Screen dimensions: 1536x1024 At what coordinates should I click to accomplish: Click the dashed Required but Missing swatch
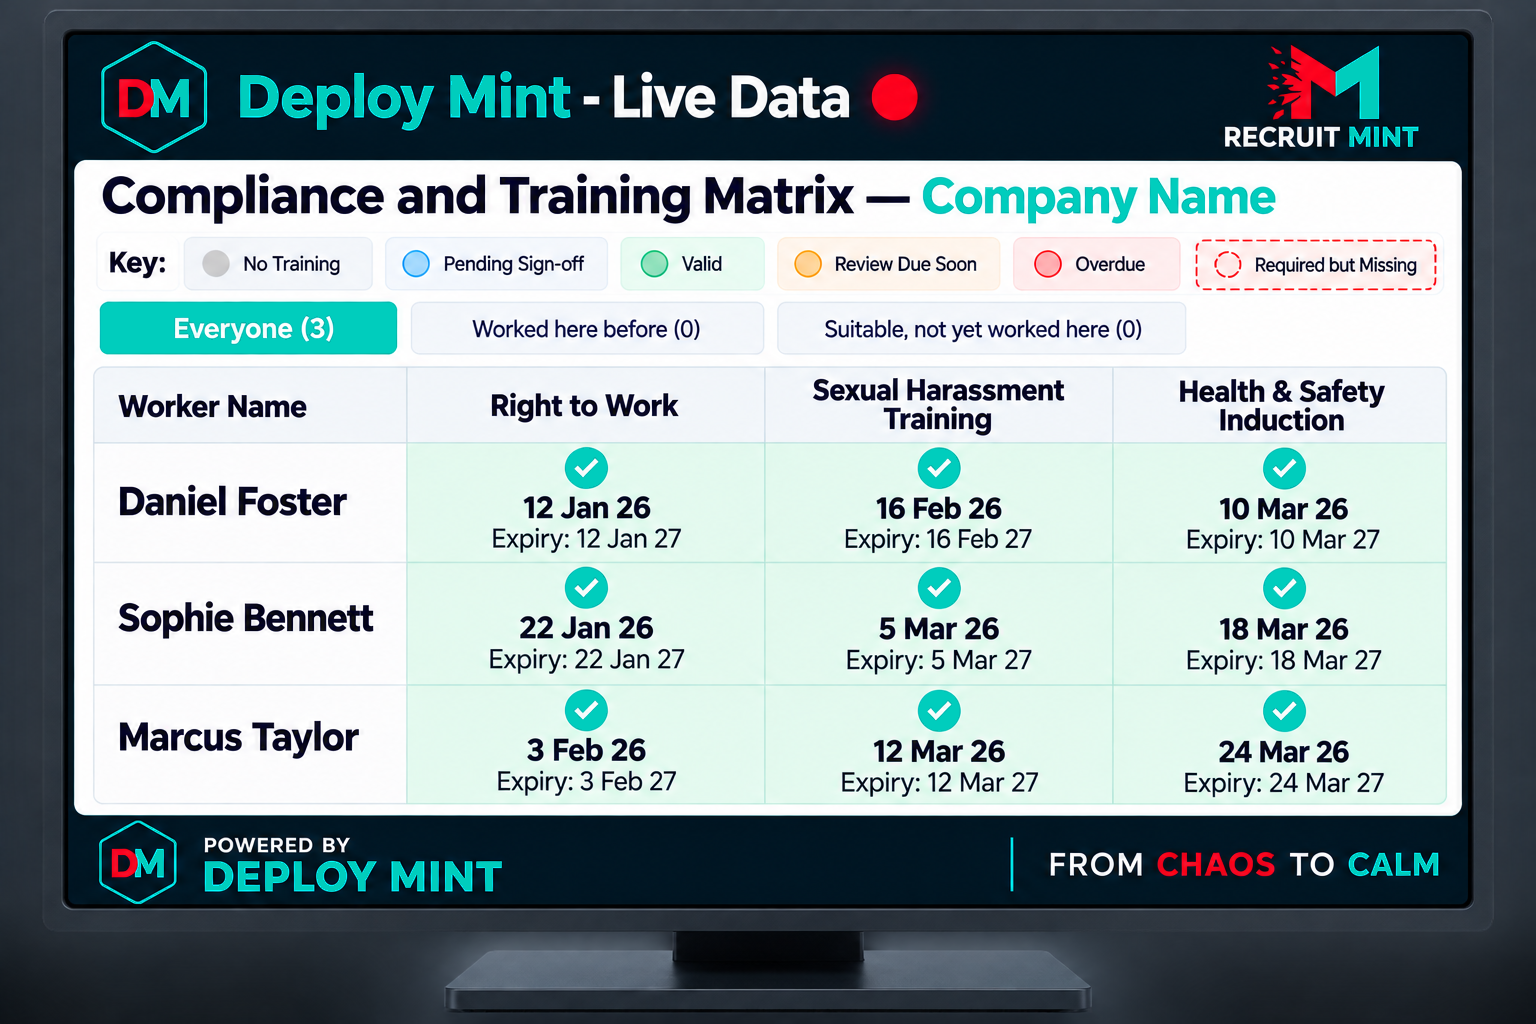(1228, 264)
